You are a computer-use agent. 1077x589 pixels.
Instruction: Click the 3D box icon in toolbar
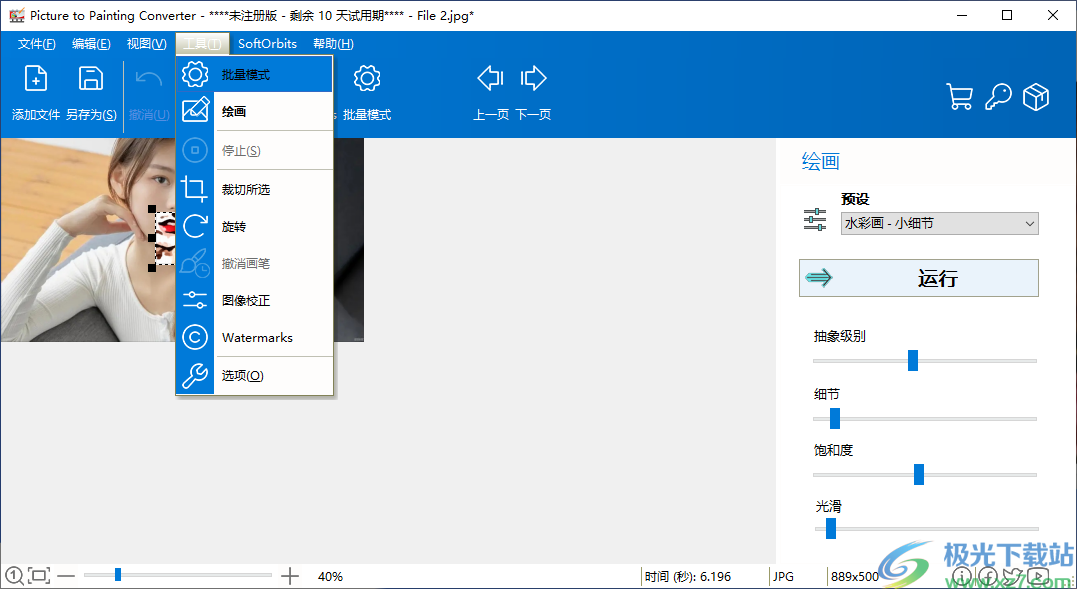(x=1036, y=97)
